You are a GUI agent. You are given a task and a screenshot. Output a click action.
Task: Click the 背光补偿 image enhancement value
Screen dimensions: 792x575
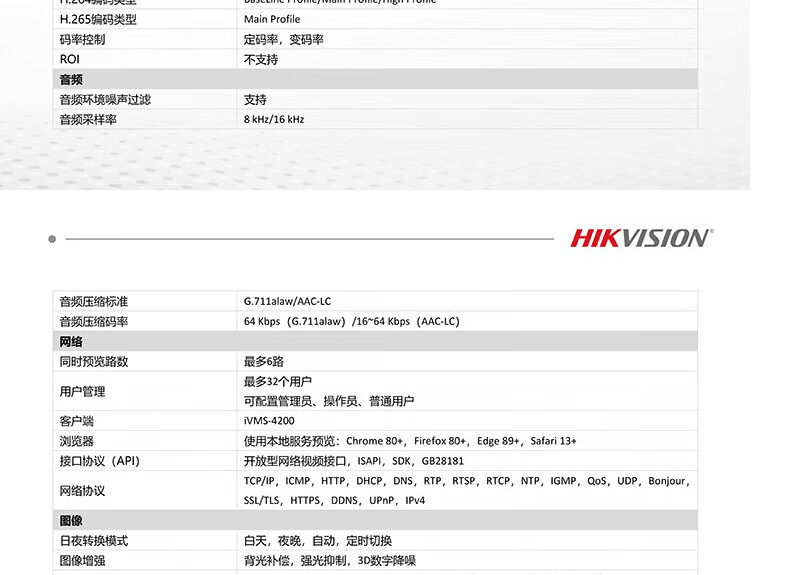tap(330, 560)
